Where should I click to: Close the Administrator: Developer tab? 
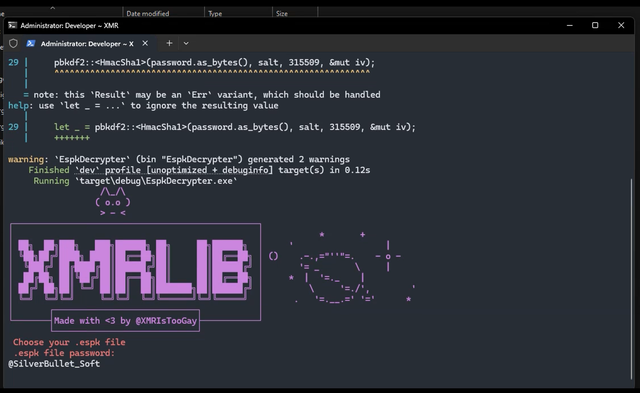click(x=145, y=43)
